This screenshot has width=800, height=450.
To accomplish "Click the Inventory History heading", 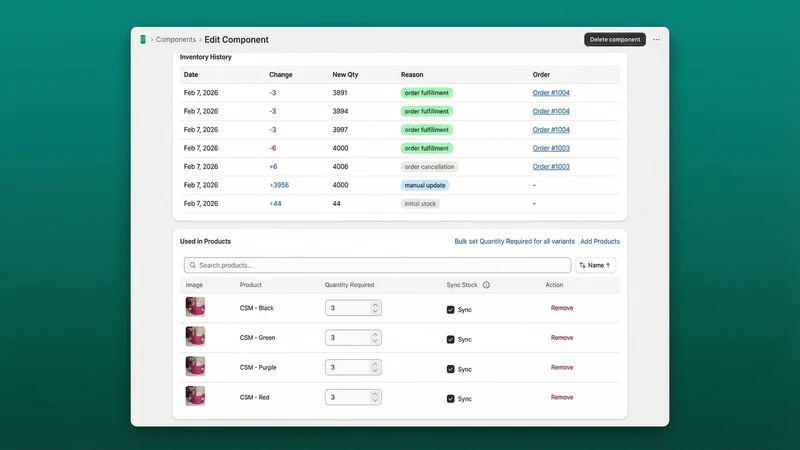I will pyautogui.click(x=206, y=57).
